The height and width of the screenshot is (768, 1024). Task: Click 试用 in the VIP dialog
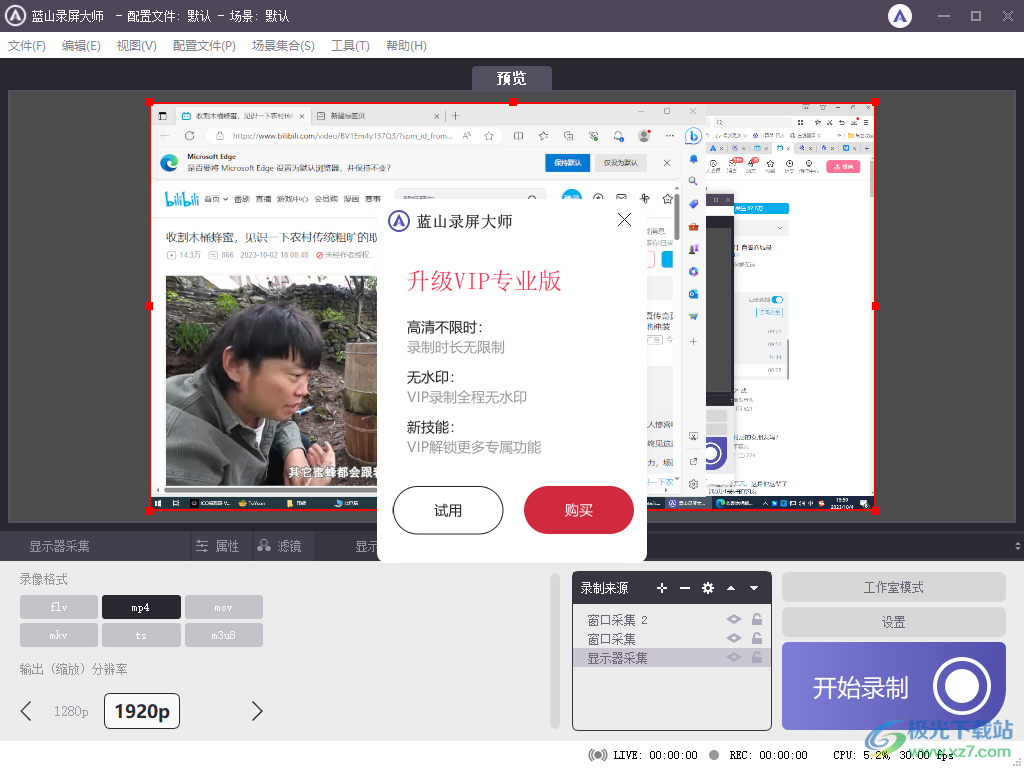[x=447, y=510]
